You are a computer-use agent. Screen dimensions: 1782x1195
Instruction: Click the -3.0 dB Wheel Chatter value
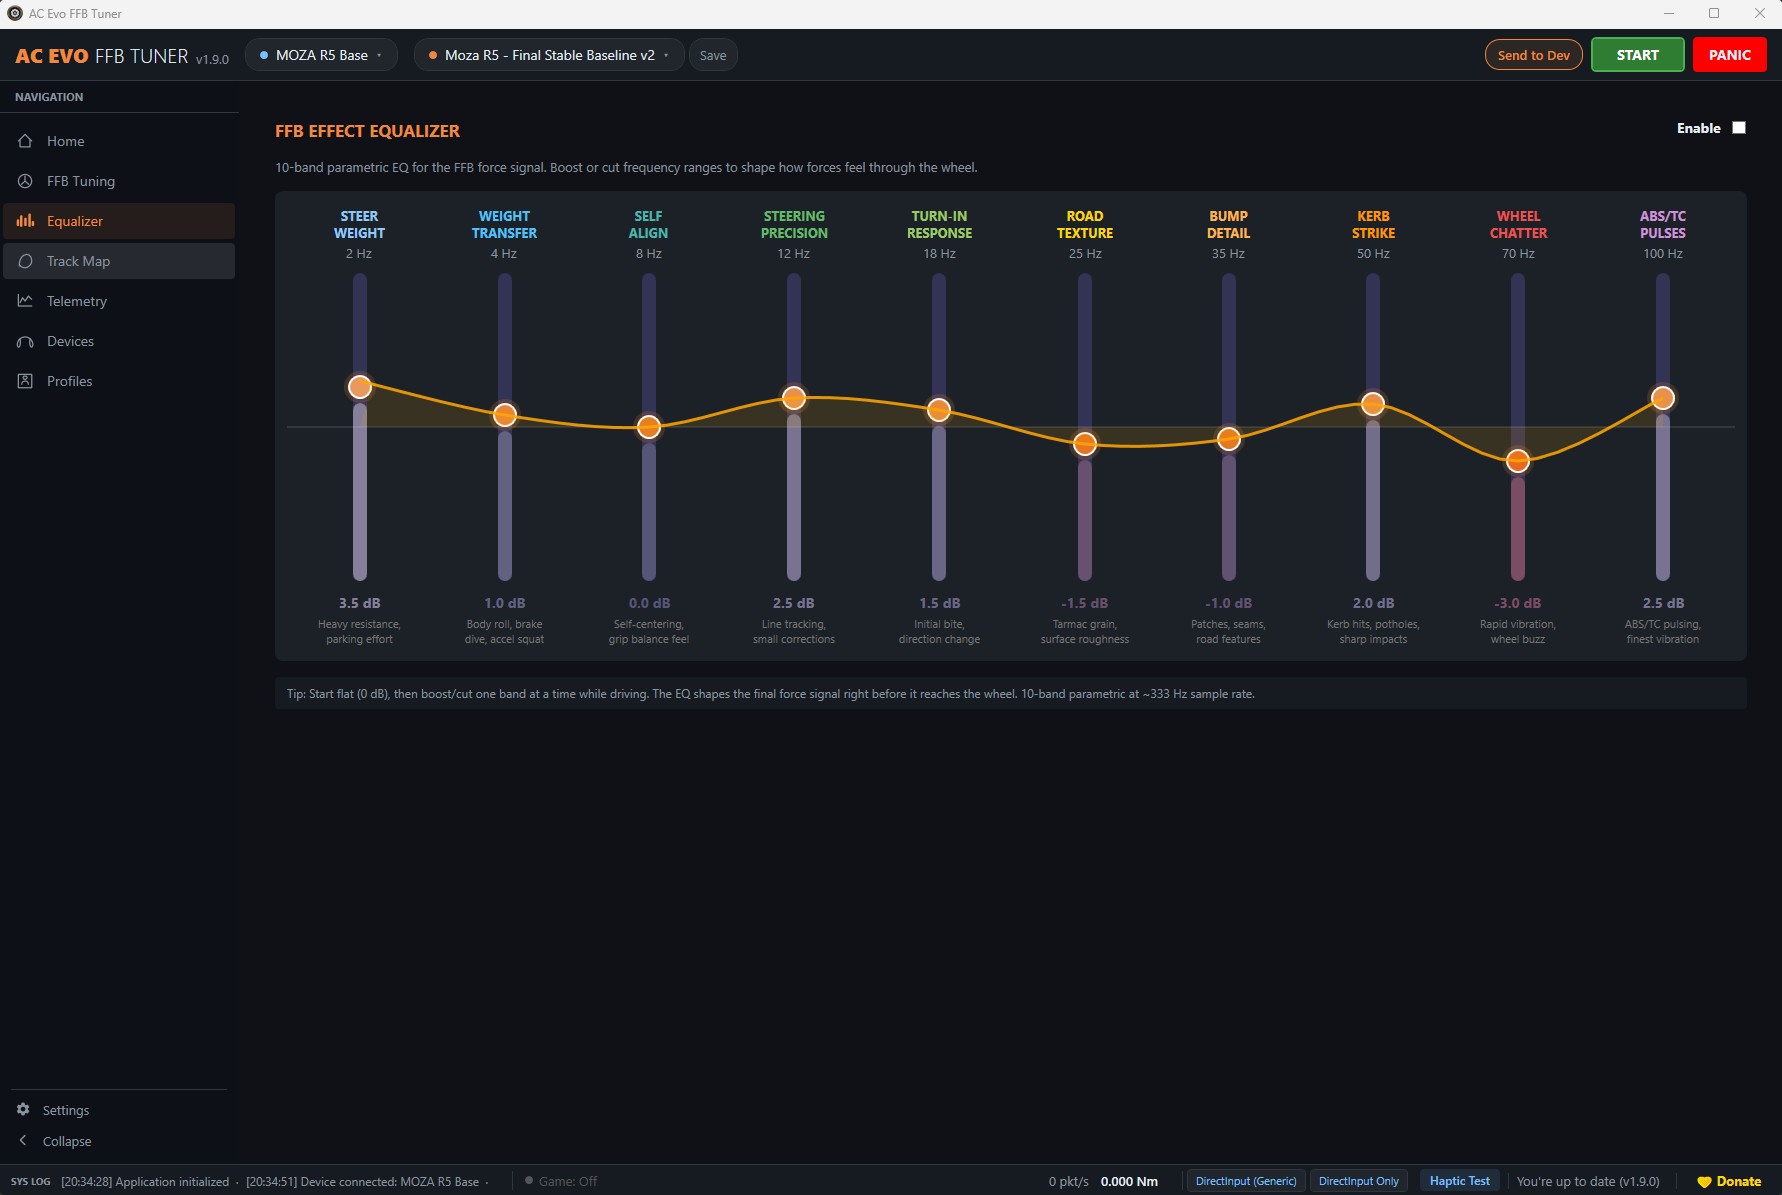1518,603
